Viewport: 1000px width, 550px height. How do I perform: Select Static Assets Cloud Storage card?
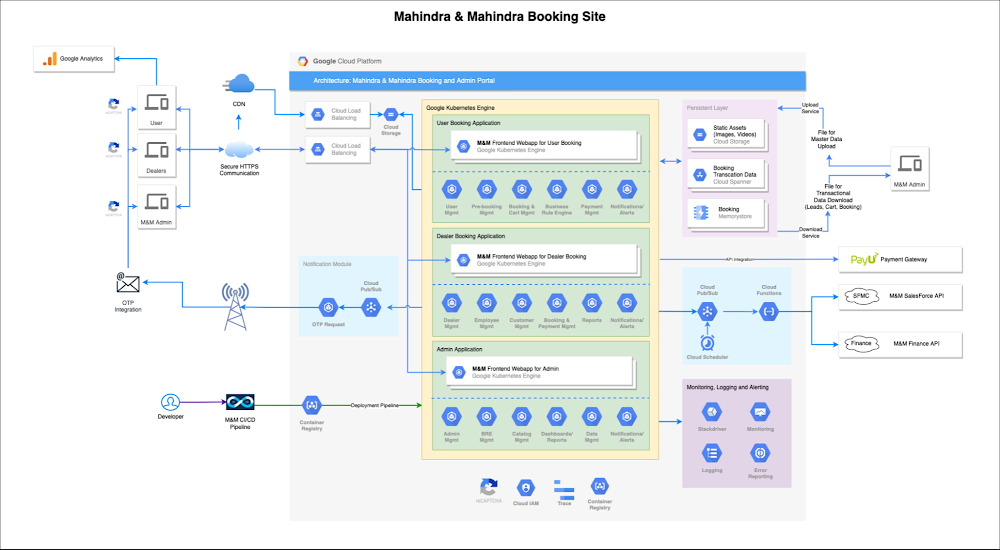[x=727, y=135]
